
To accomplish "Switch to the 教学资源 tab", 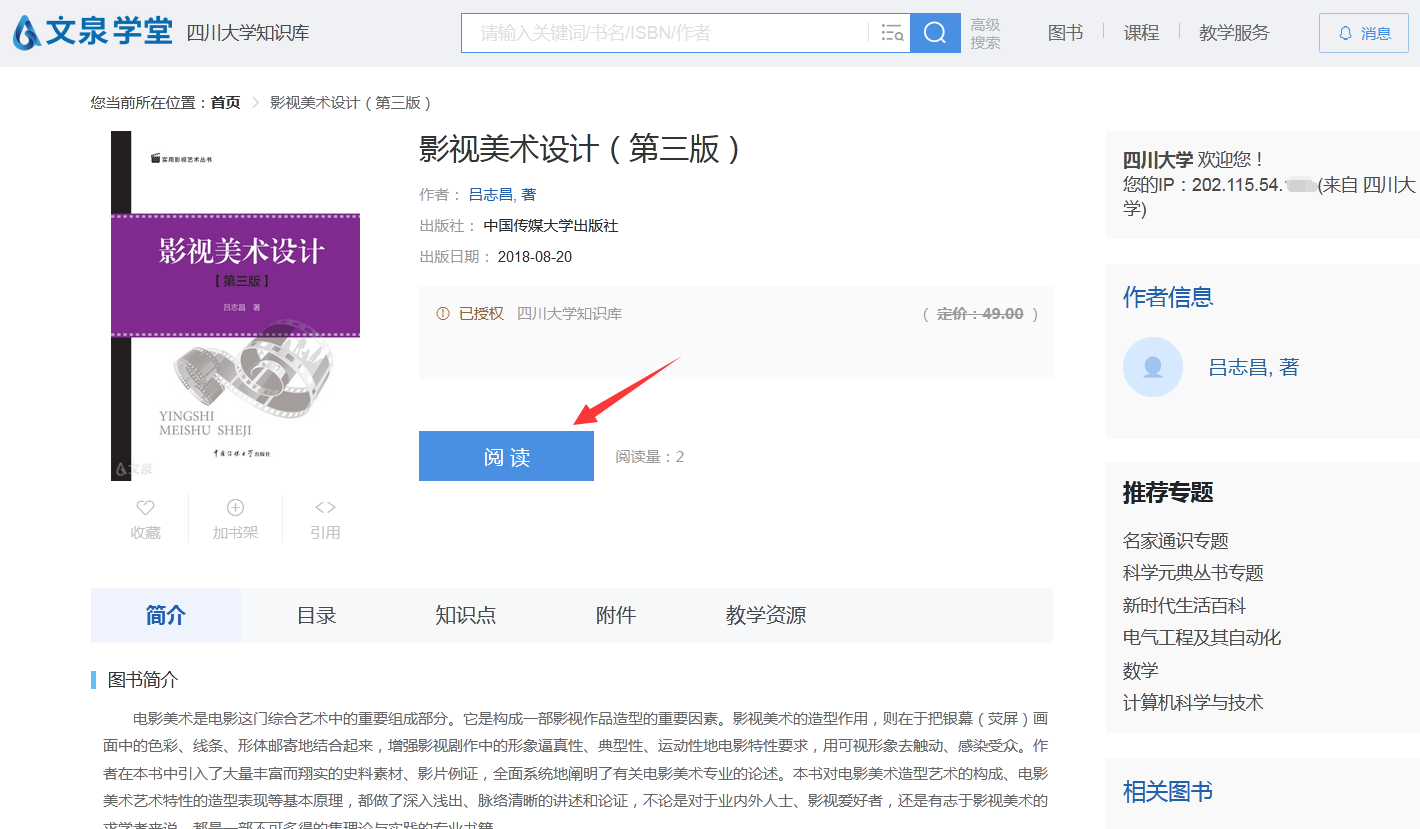I will coord(766,615).
